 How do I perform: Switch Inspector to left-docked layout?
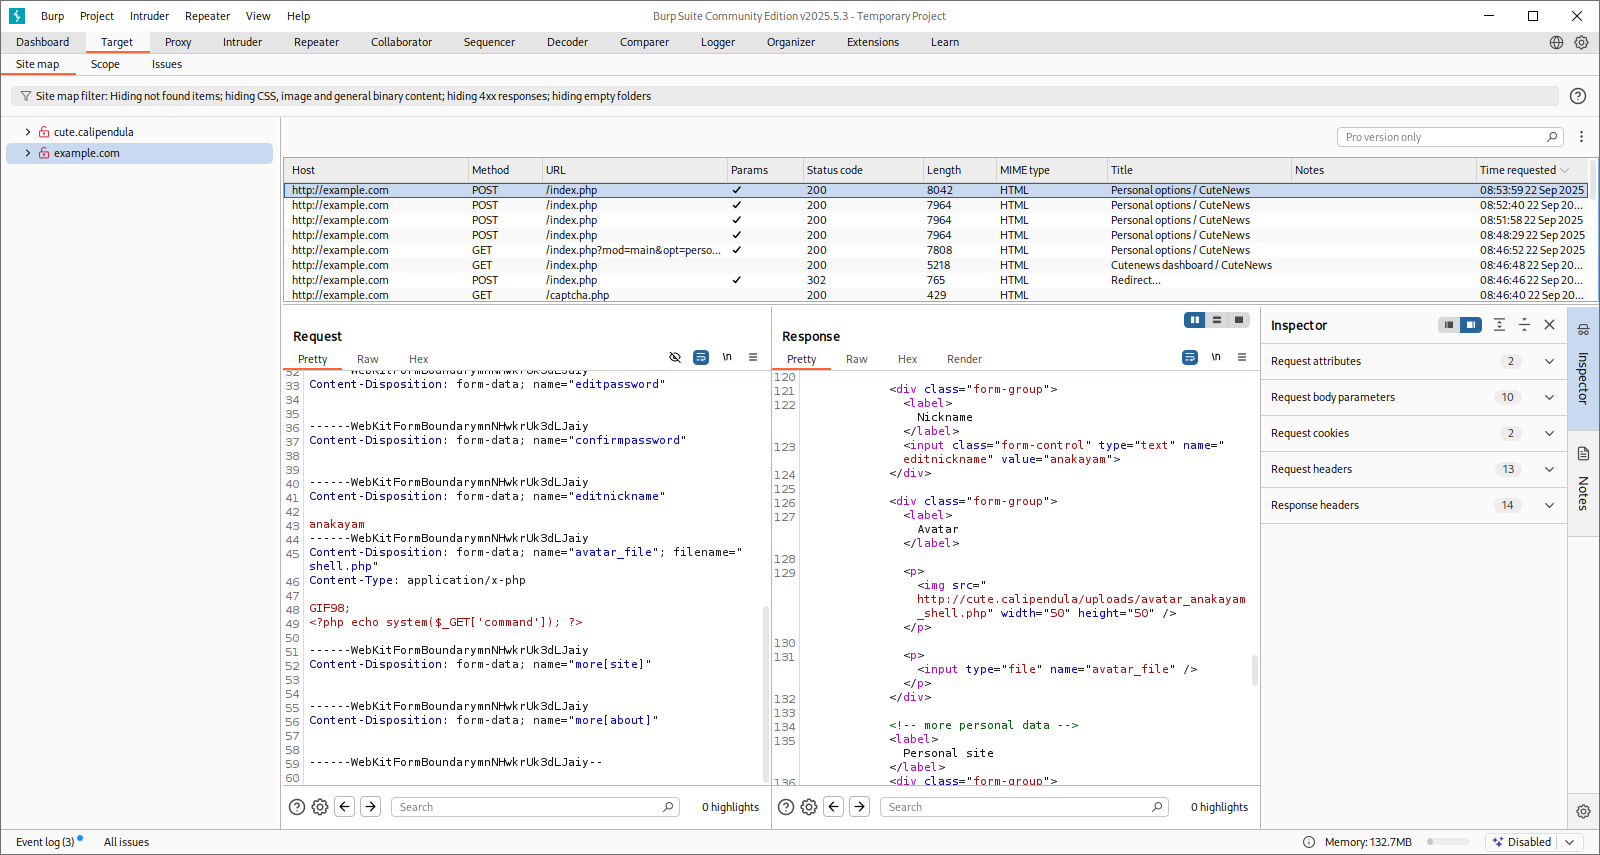pyautogui.click(x=1449, y=325)
